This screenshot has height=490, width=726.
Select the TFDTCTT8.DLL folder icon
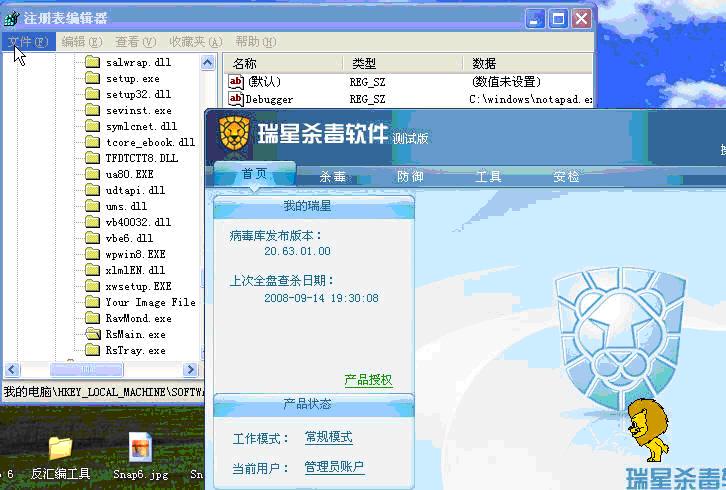coord(93,158)
